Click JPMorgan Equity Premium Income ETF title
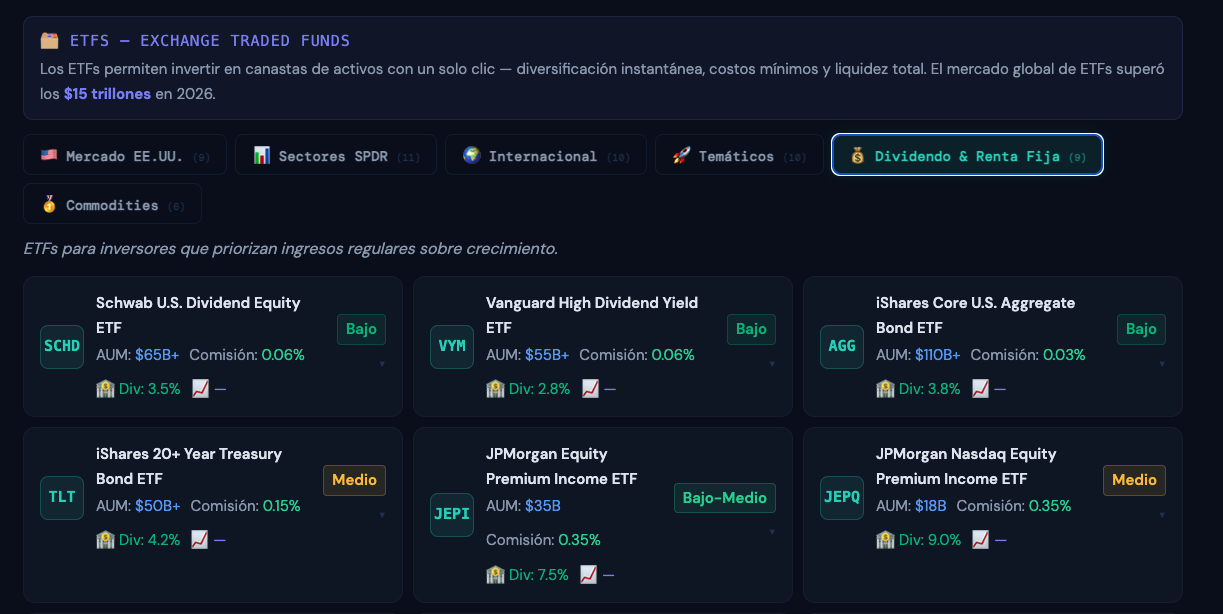This screenshot has height=614, width=1223. click(x=561, y=466)
